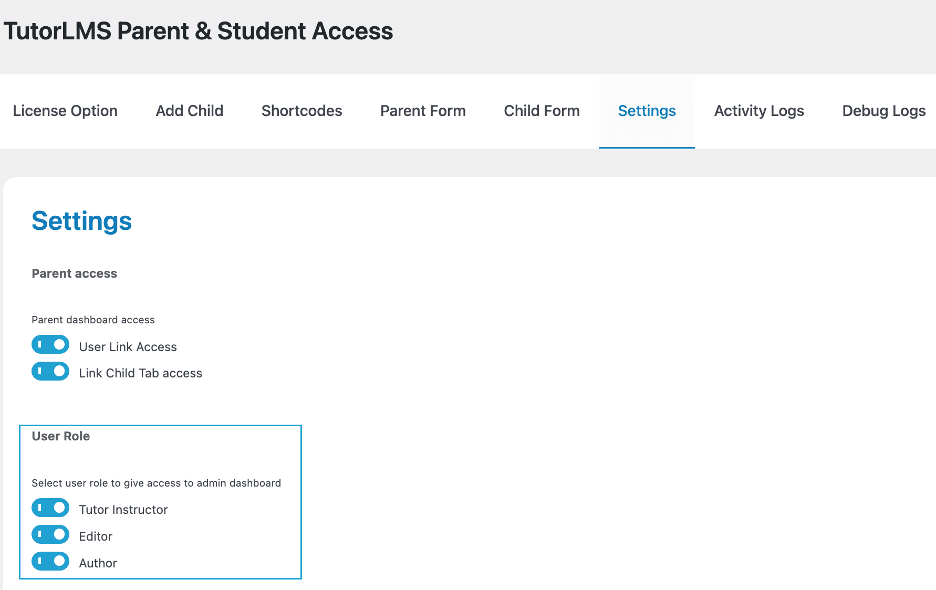Image resolution: width=936 pixels, height=590 pixels.
Task: Open the License Option tab
Action: coord(65,111)
